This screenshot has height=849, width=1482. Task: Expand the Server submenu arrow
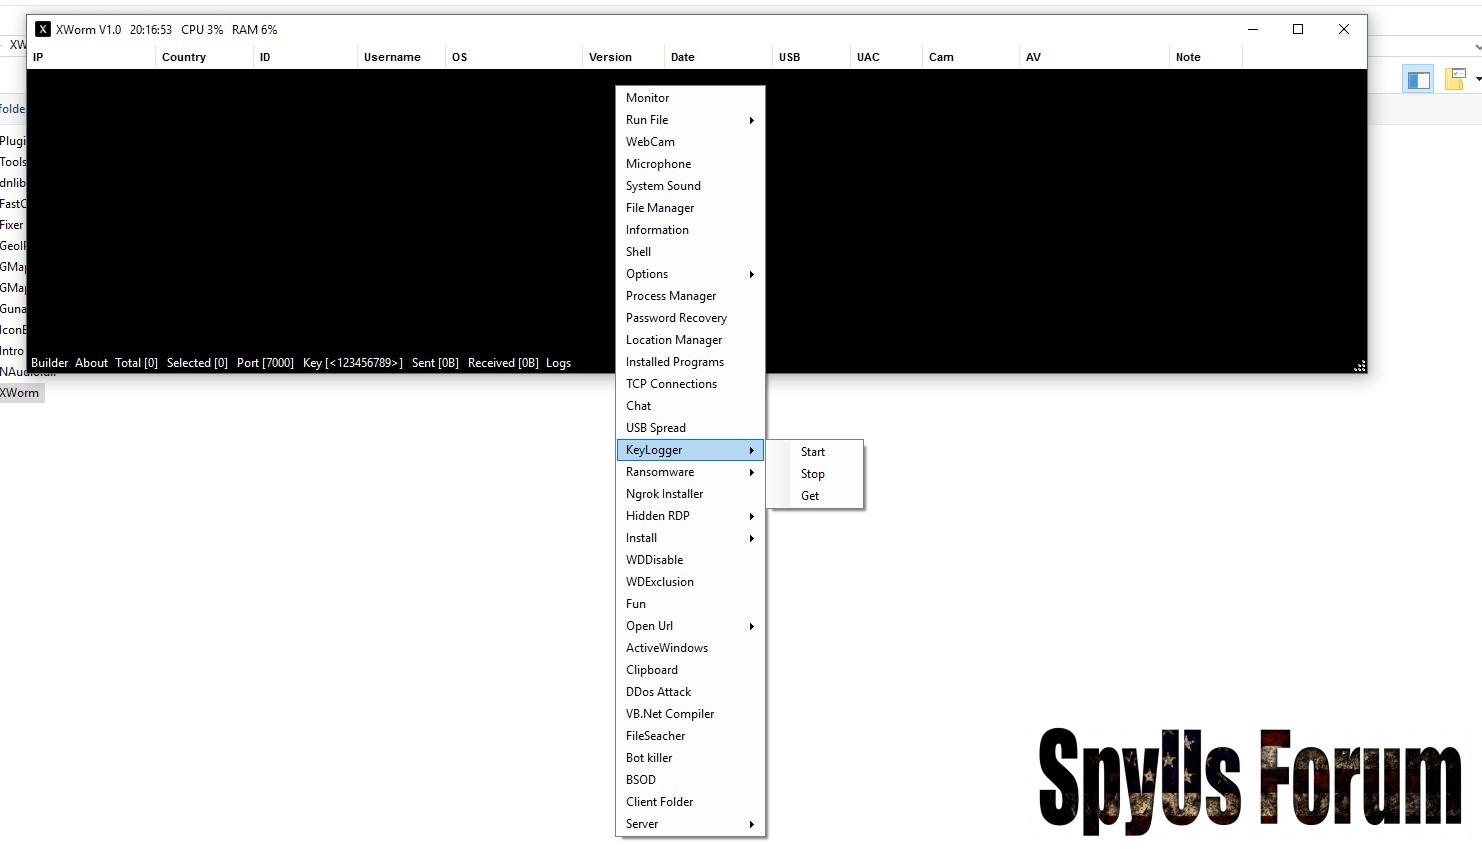751,825
